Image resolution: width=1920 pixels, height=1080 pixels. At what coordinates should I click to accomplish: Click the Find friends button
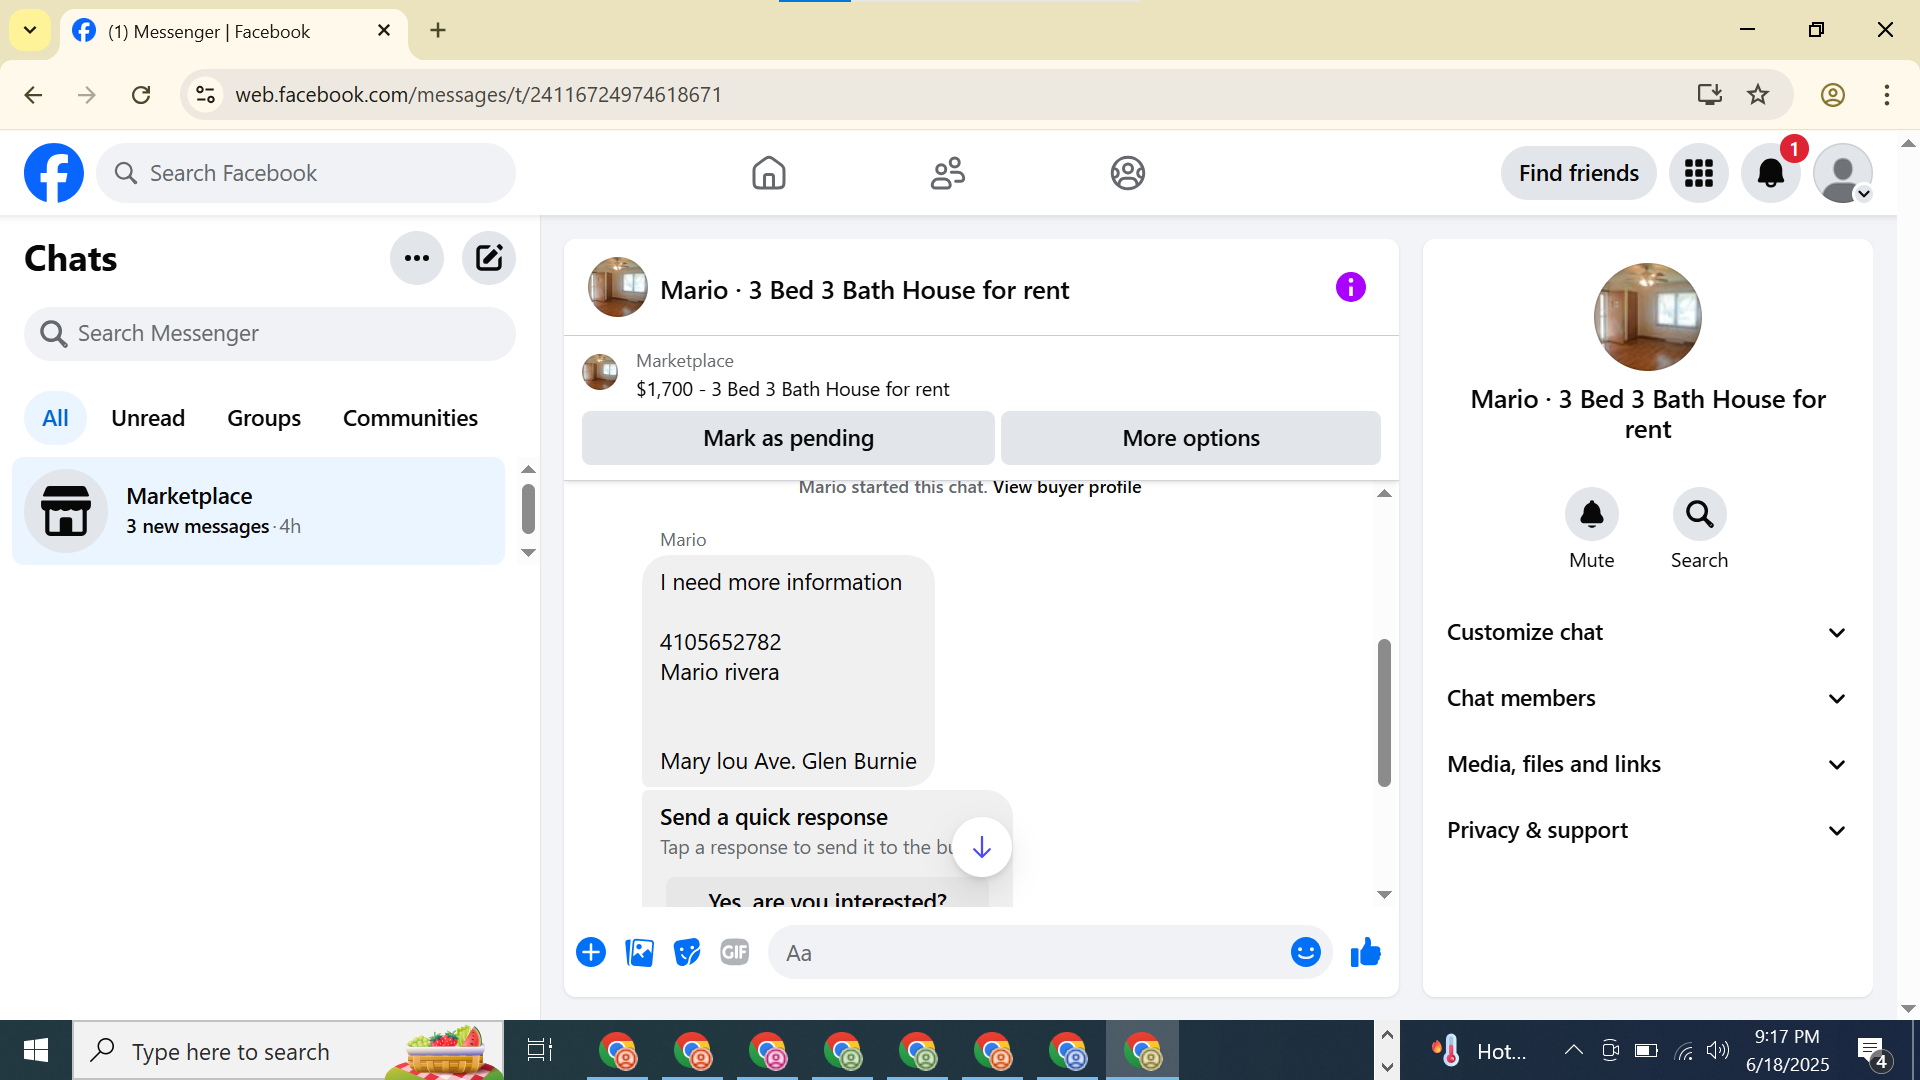point(1578,173)
